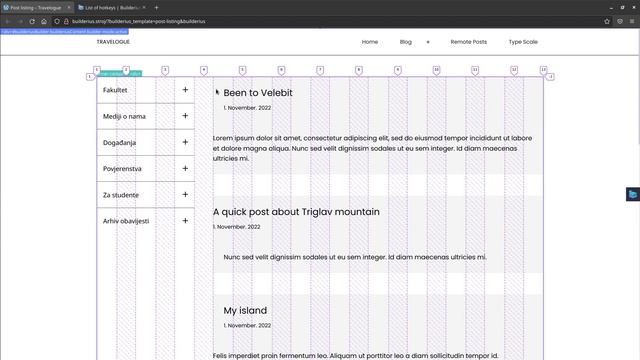Open the padlock site information icon
The image size is (640, 360).
click(66, 21)
